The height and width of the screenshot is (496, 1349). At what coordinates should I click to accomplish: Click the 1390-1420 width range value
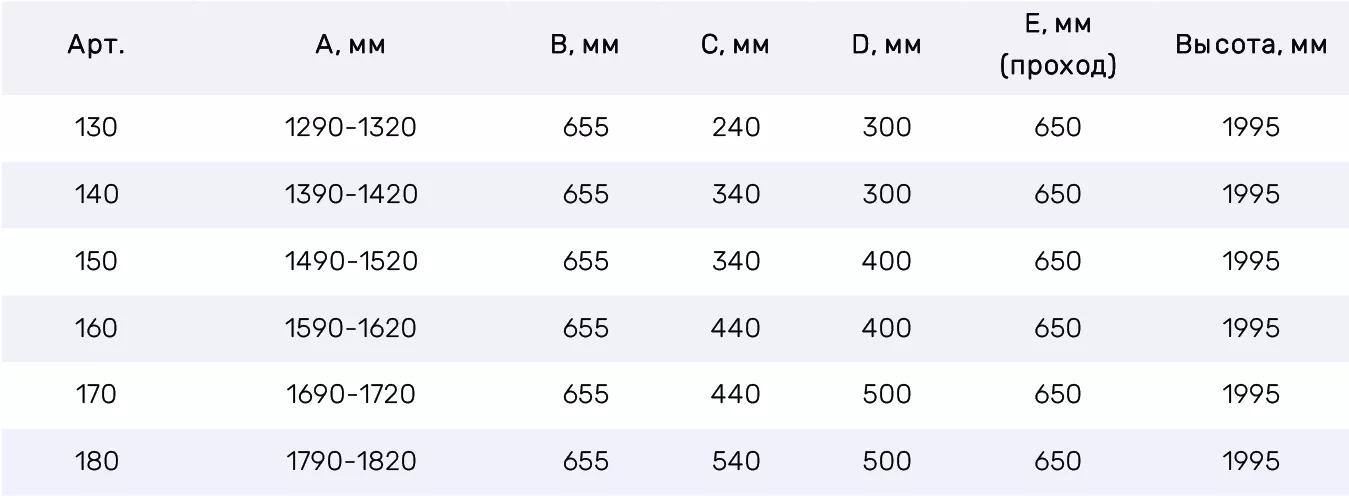351,194
